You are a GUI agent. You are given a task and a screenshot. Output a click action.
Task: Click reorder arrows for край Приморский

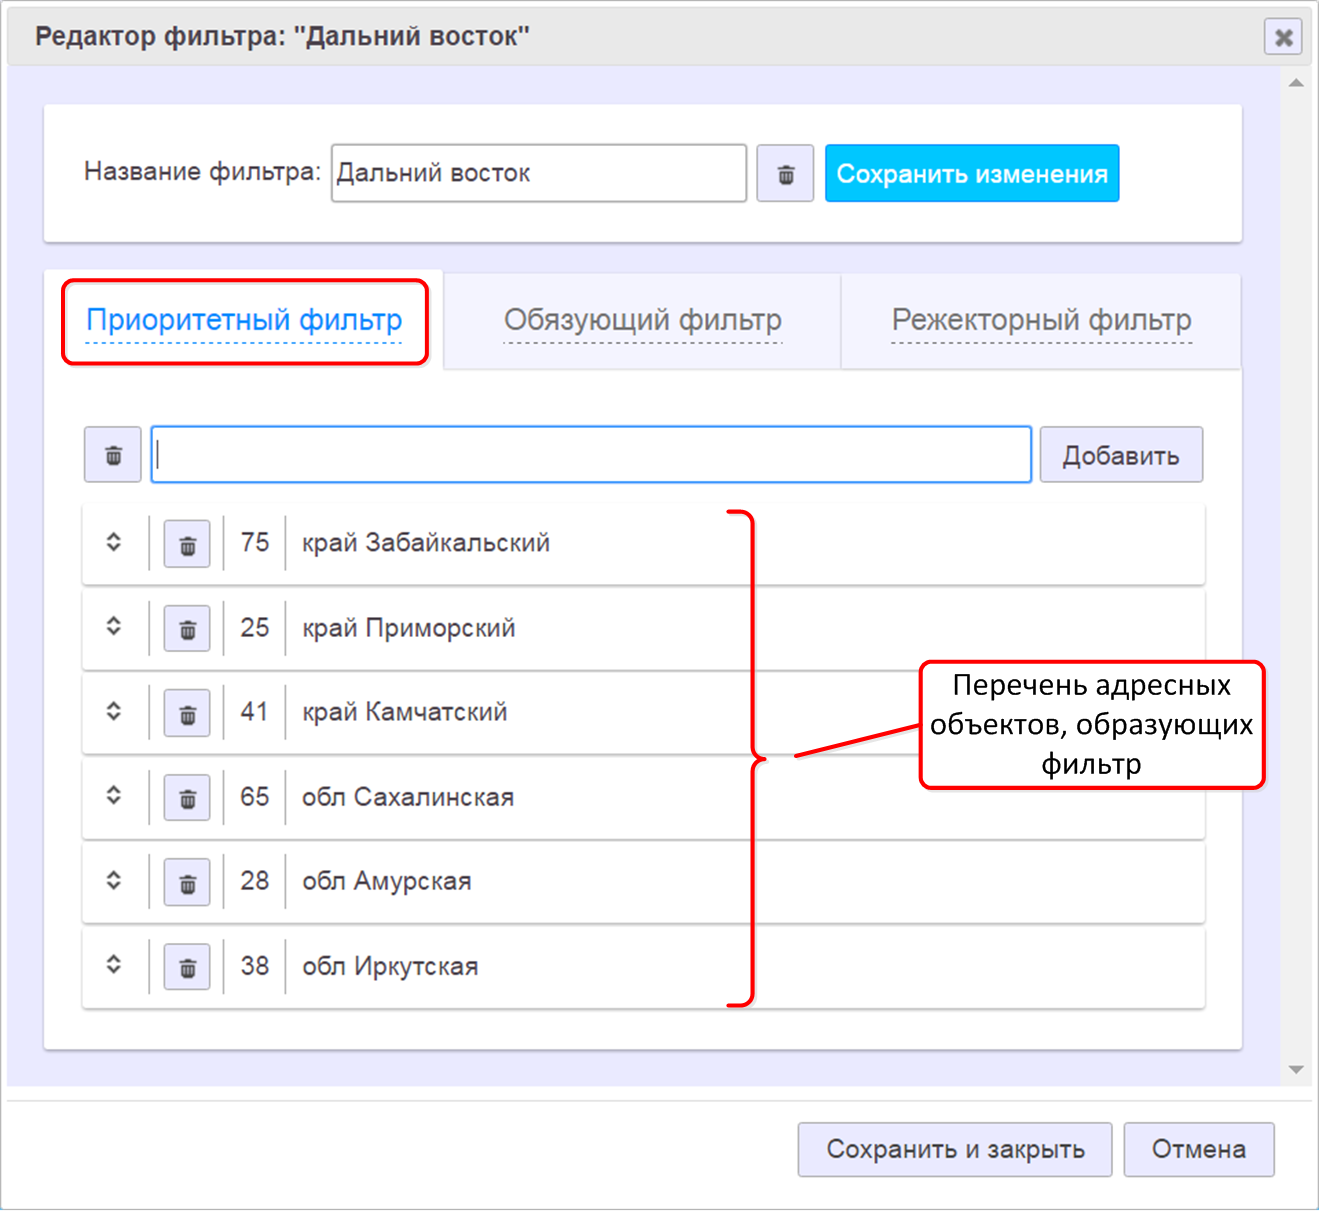tap(114, 626)
